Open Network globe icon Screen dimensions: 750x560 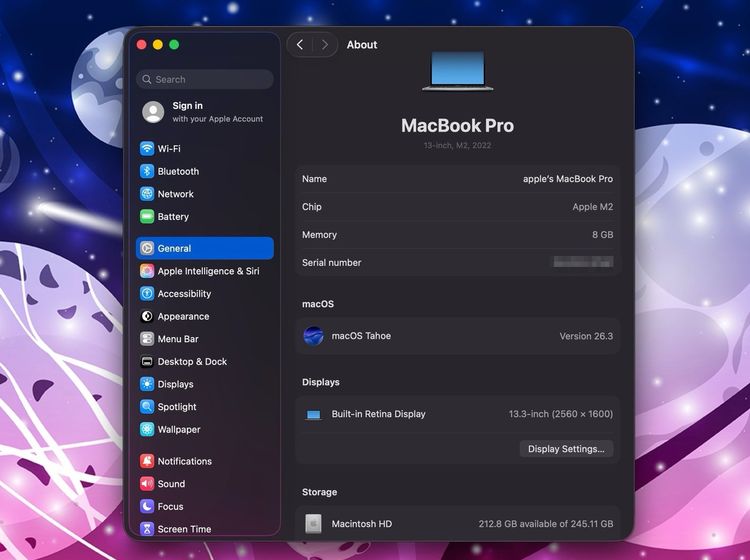coord(147,194)
